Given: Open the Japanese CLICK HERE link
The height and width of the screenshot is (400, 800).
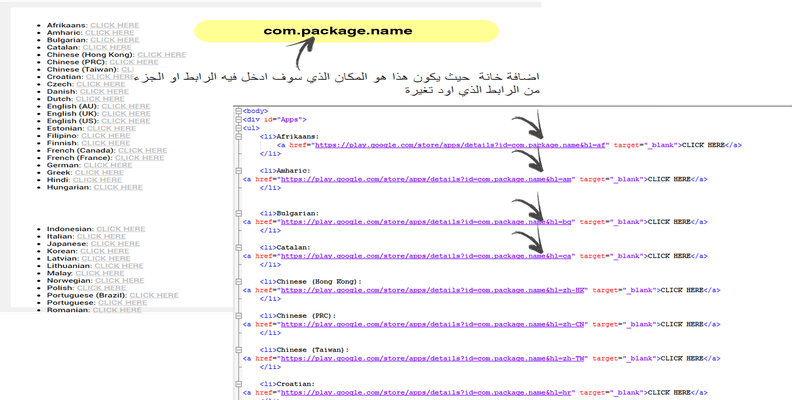Looking at the screenshot, I should 115,244.
